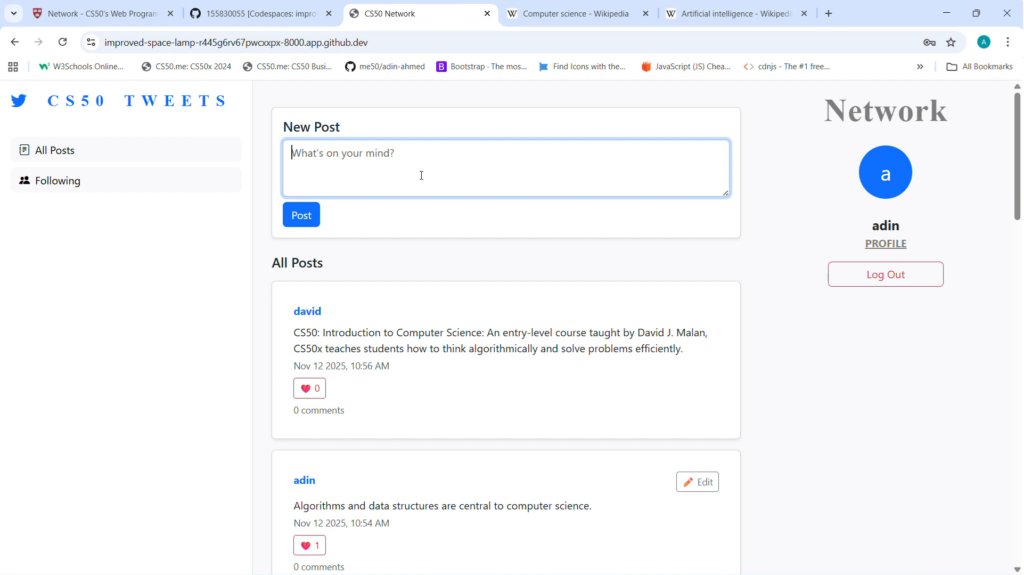Open Chrome's three-dot menu

(1008, 42)
